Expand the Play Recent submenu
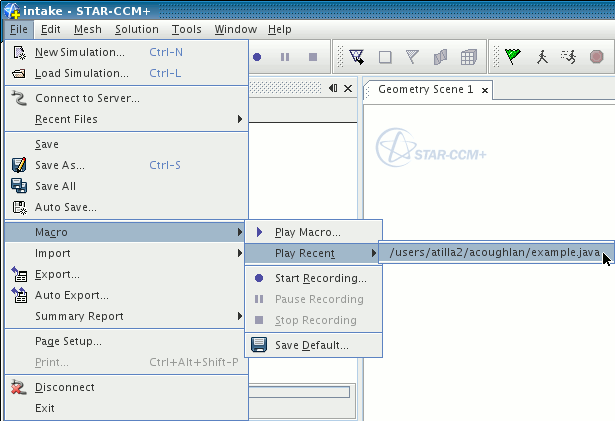Image resolution: width=615 pixels, height=421 pixels. pos(313,253)
